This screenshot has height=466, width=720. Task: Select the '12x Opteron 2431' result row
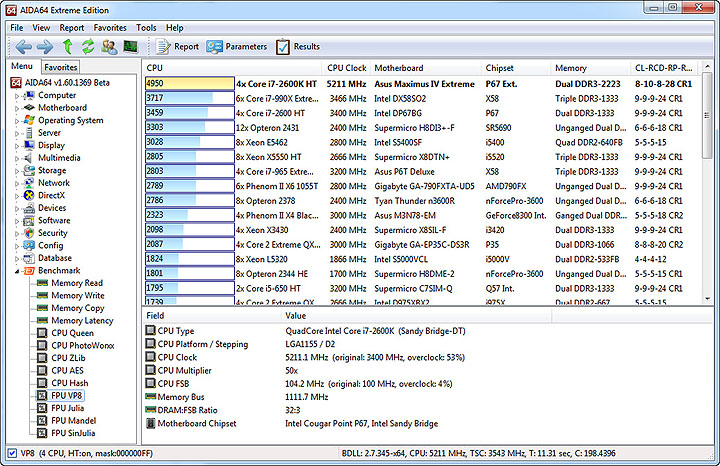pos(421,128)
